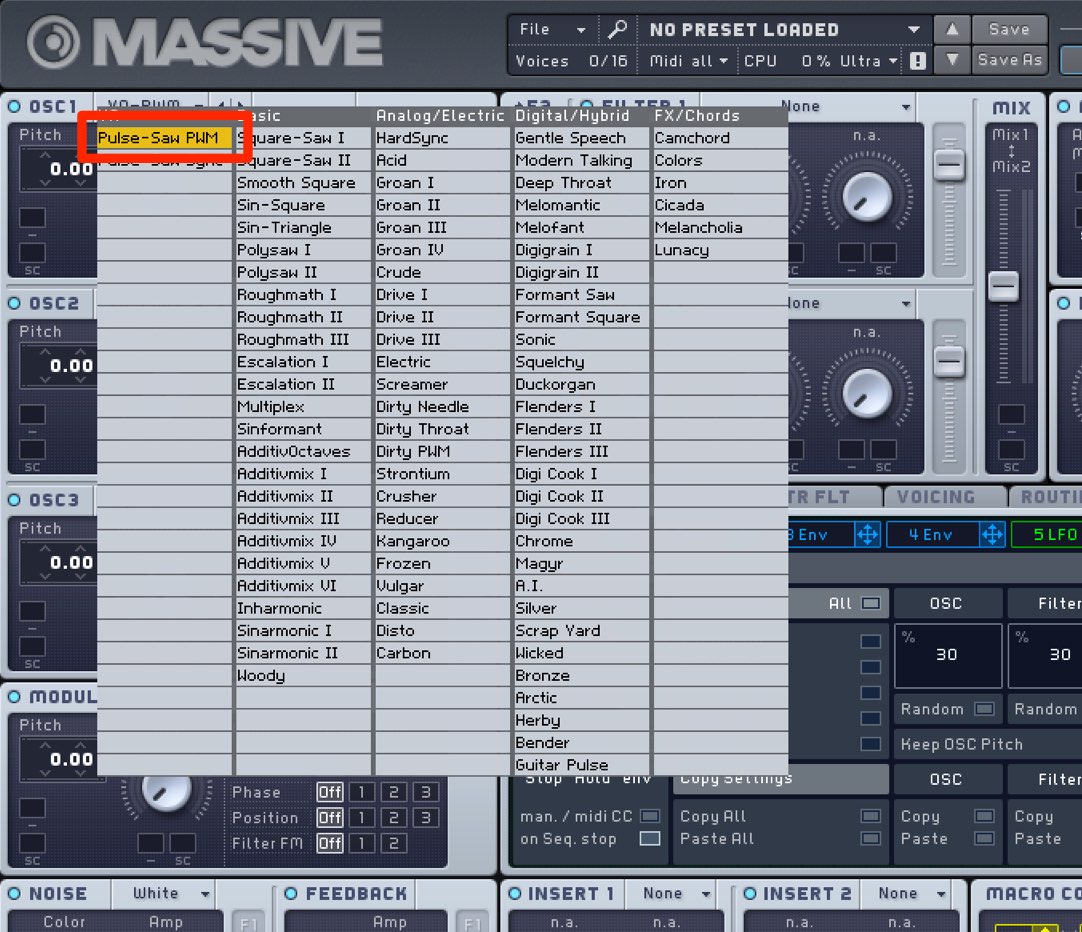Click the Save button
This screenshot has width=1082, height=932.
[x=1008, y=29]
